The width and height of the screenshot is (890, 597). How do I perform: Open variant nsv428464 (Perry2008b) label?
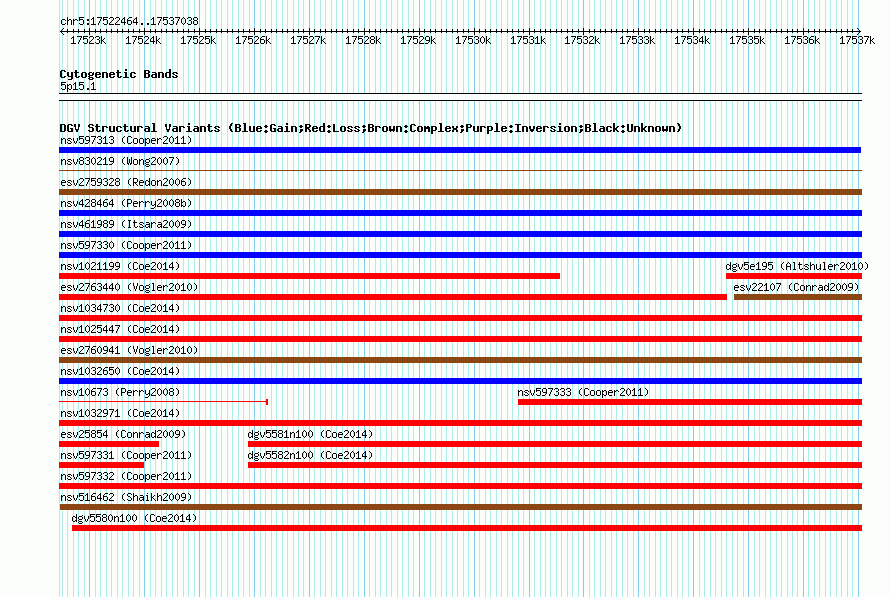(126, 203)
